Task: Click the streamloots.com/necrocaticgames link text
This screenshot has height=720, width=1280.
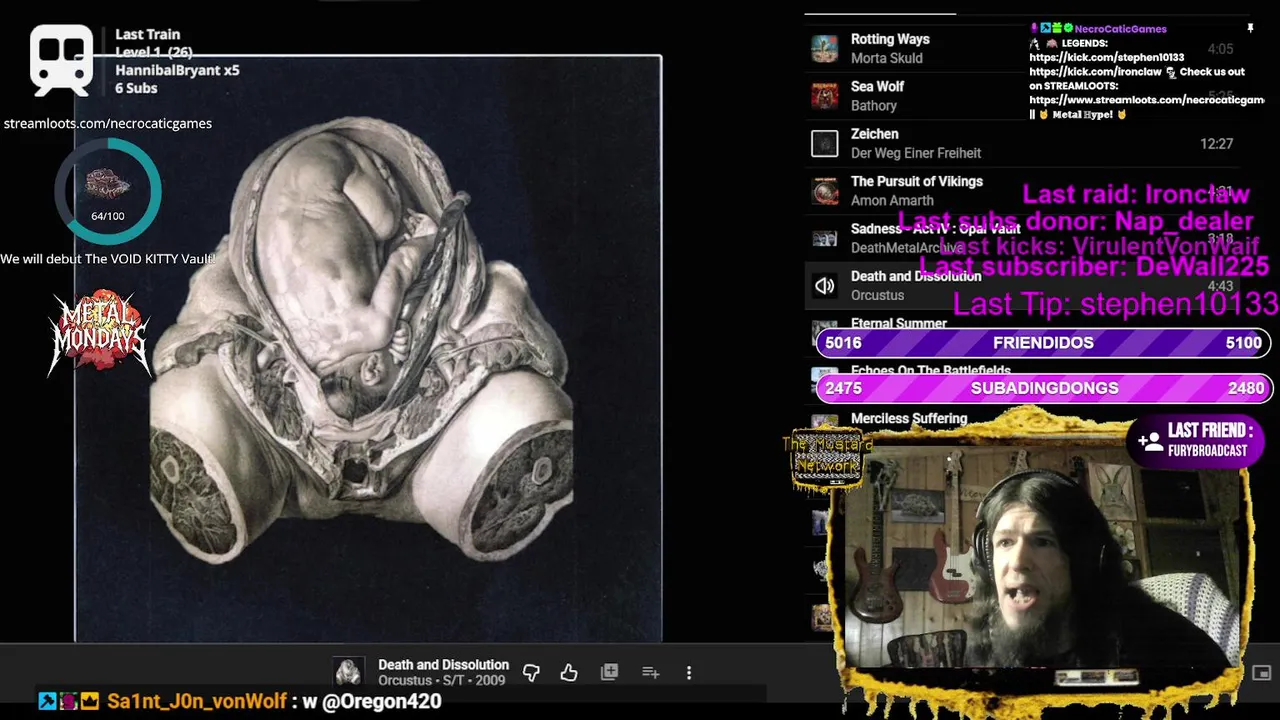Action: tap(108, 124)
